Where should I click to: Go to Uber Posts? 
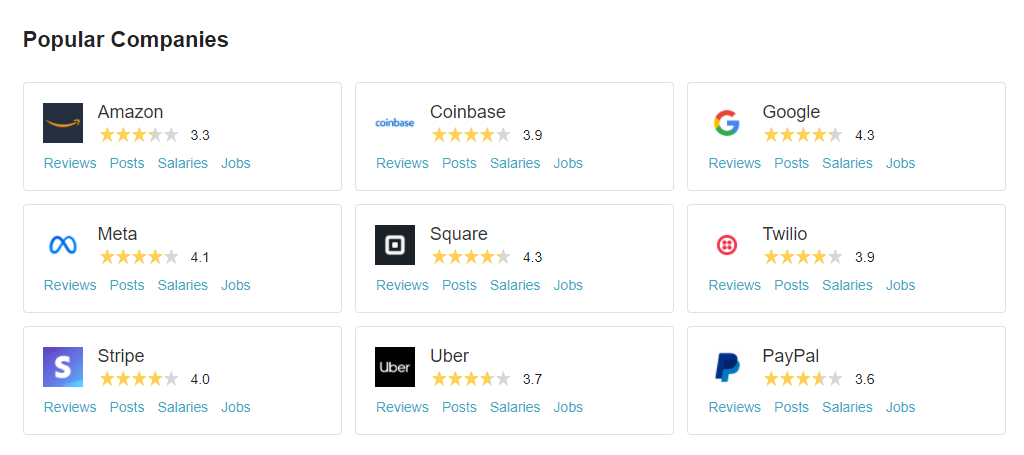459,407
